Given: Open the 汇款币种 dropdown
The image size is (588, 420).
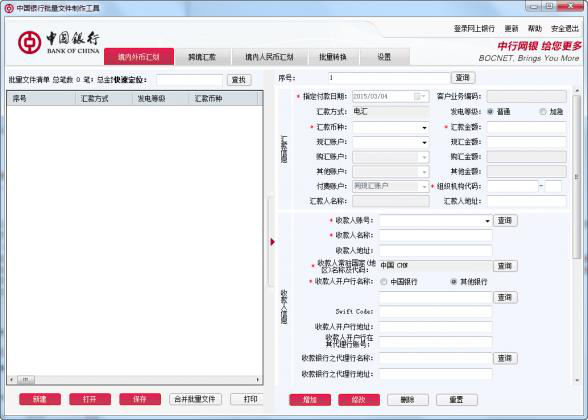Looking at the screenshot, I should (x=424, y=128).
